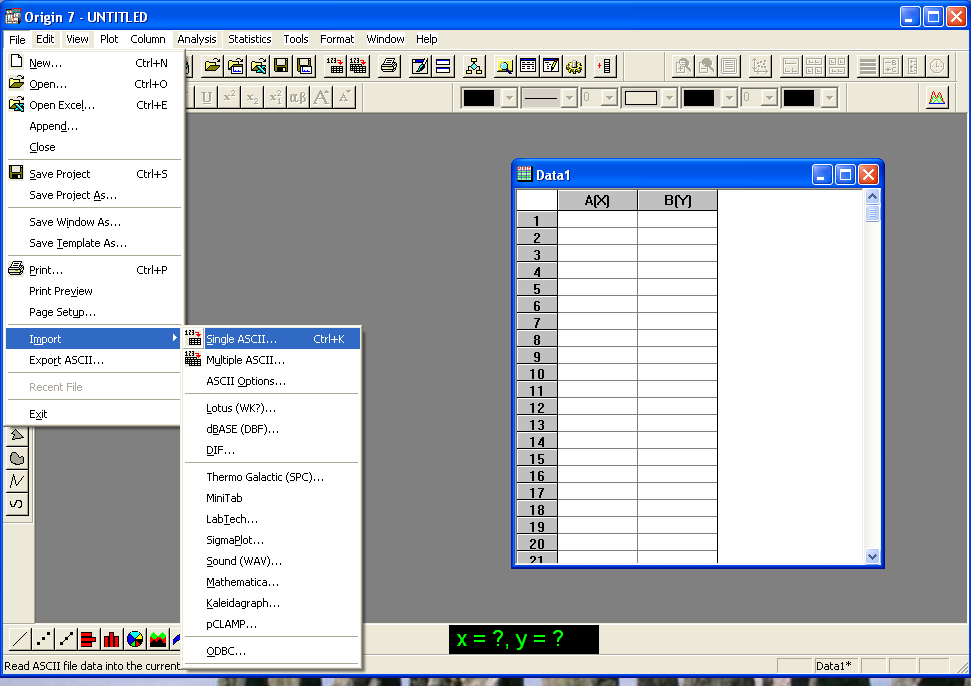This screenshot has height=686, width=971.
Task: Select column header A(X)
Action: [598, 201]
